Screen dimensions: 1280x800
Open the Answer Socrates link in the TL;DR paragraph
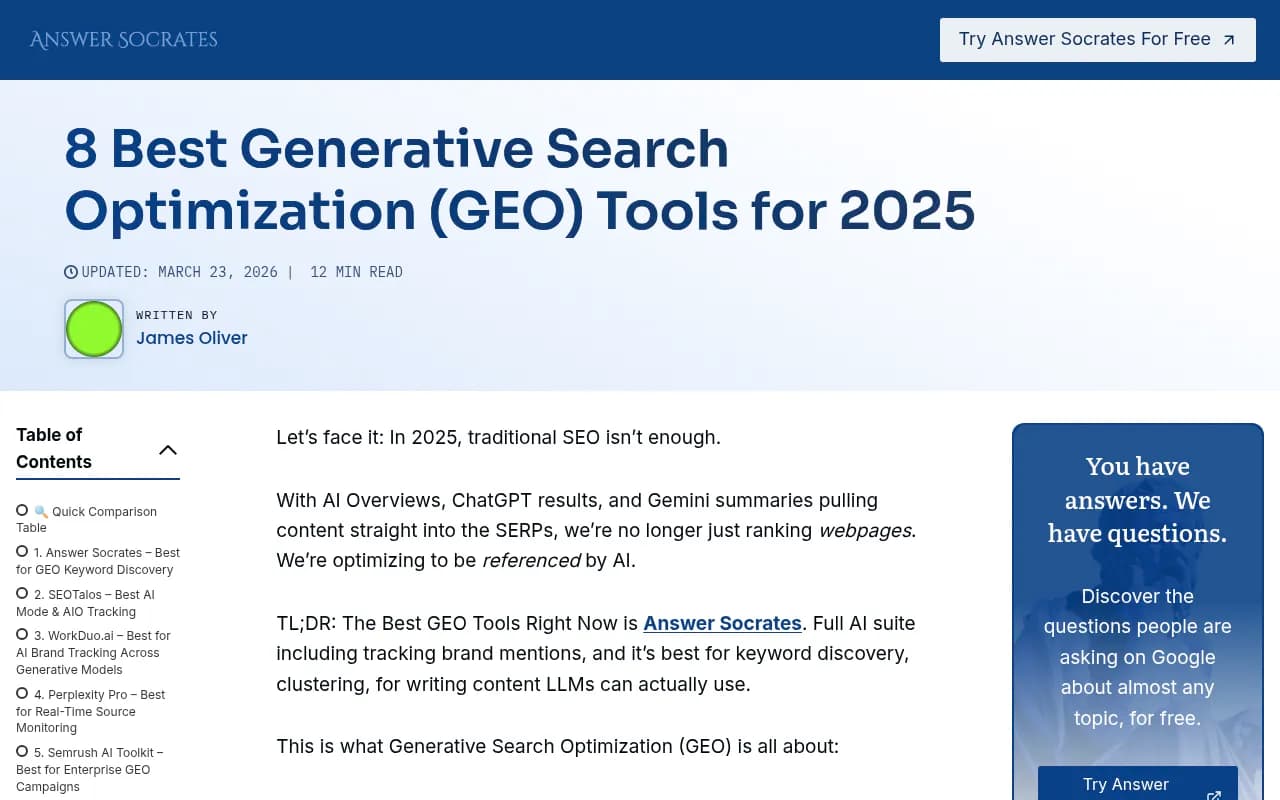point(722,623)
